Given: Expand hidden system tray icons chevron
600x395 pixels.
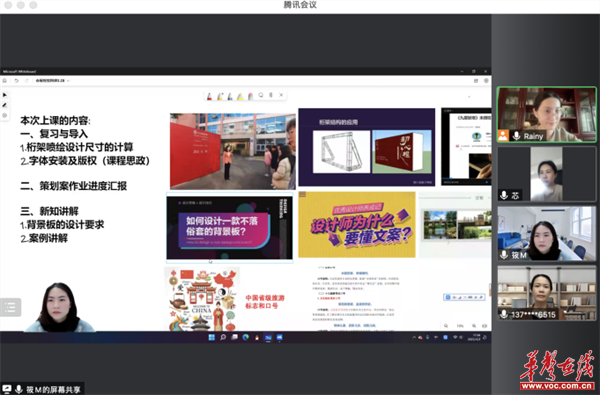Looking at the screenshot, I should pos(414,337).
